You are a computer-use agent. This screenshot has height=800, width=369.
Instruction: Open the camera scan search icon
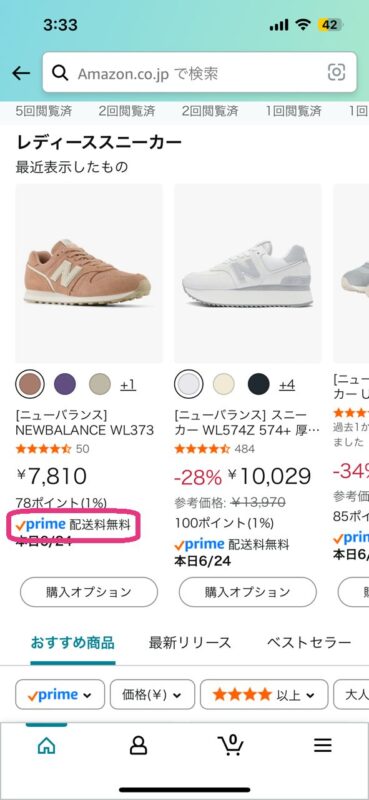[336, 73]
